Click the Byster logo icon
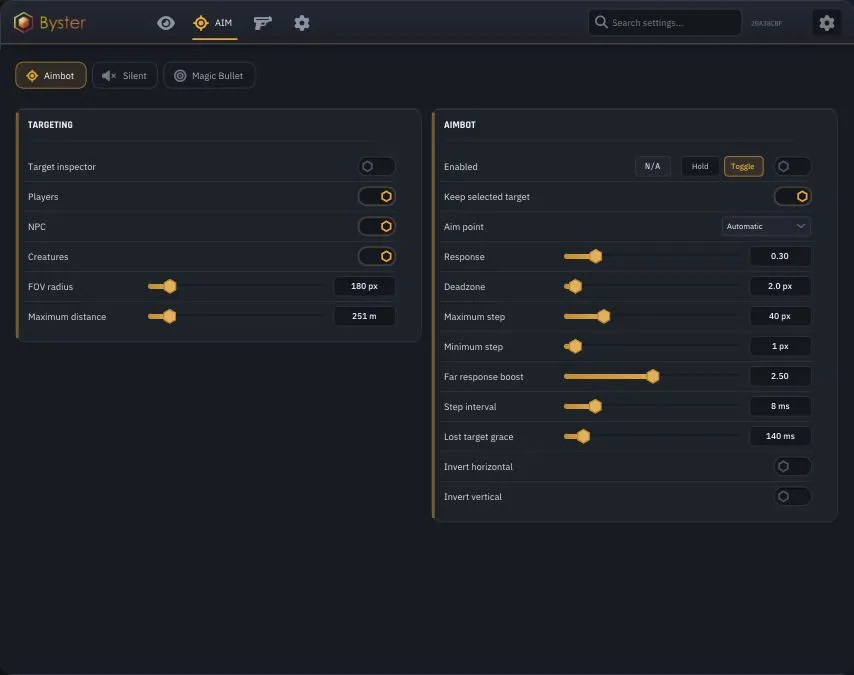 23,22
